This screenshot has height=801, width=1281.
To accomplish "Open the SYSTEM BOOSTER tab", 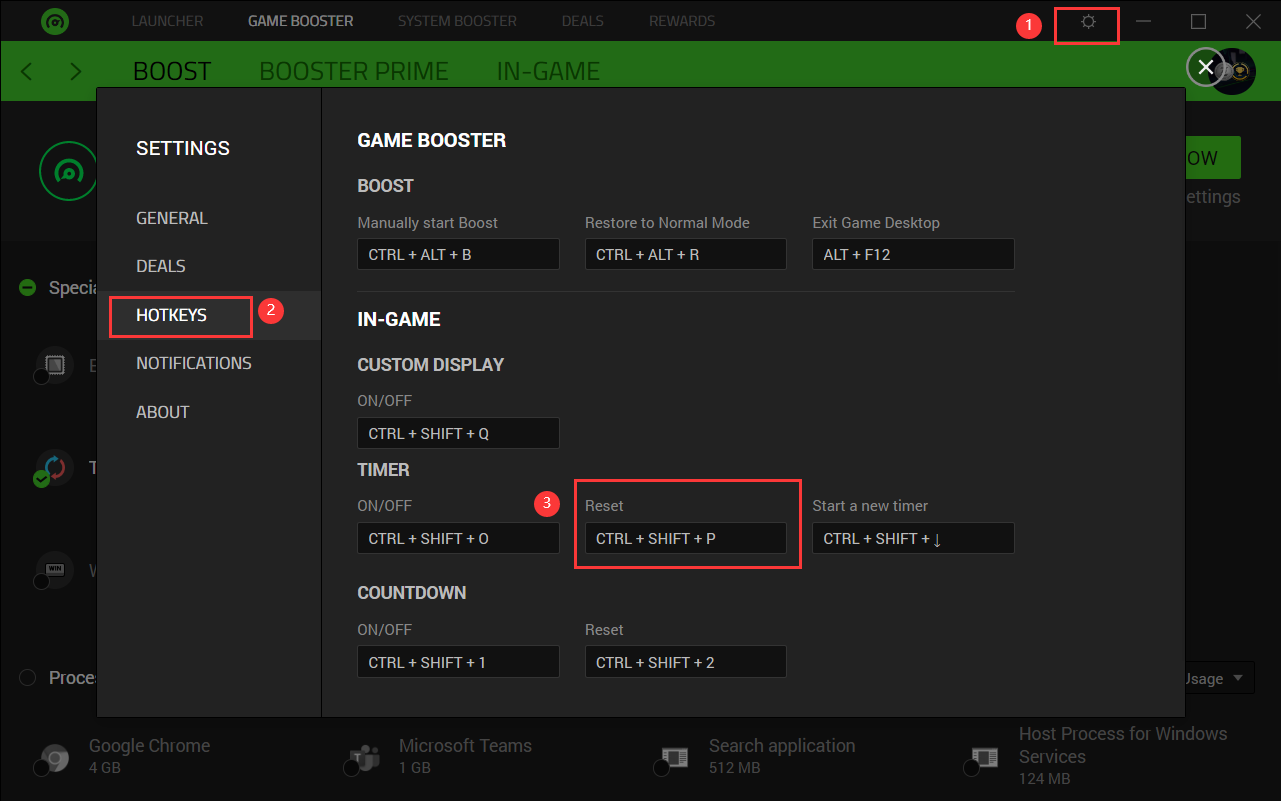I will click(457, 21).
